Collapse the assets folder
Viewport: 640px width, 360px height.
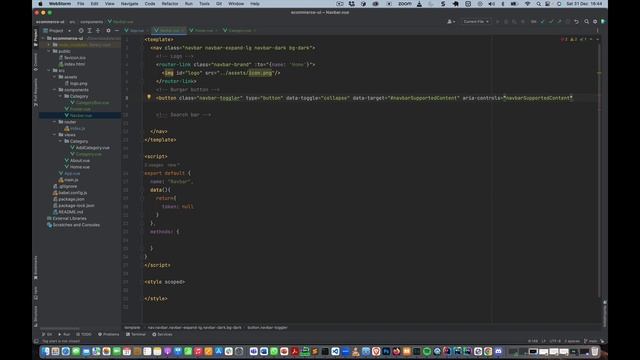tap(55, 77)
